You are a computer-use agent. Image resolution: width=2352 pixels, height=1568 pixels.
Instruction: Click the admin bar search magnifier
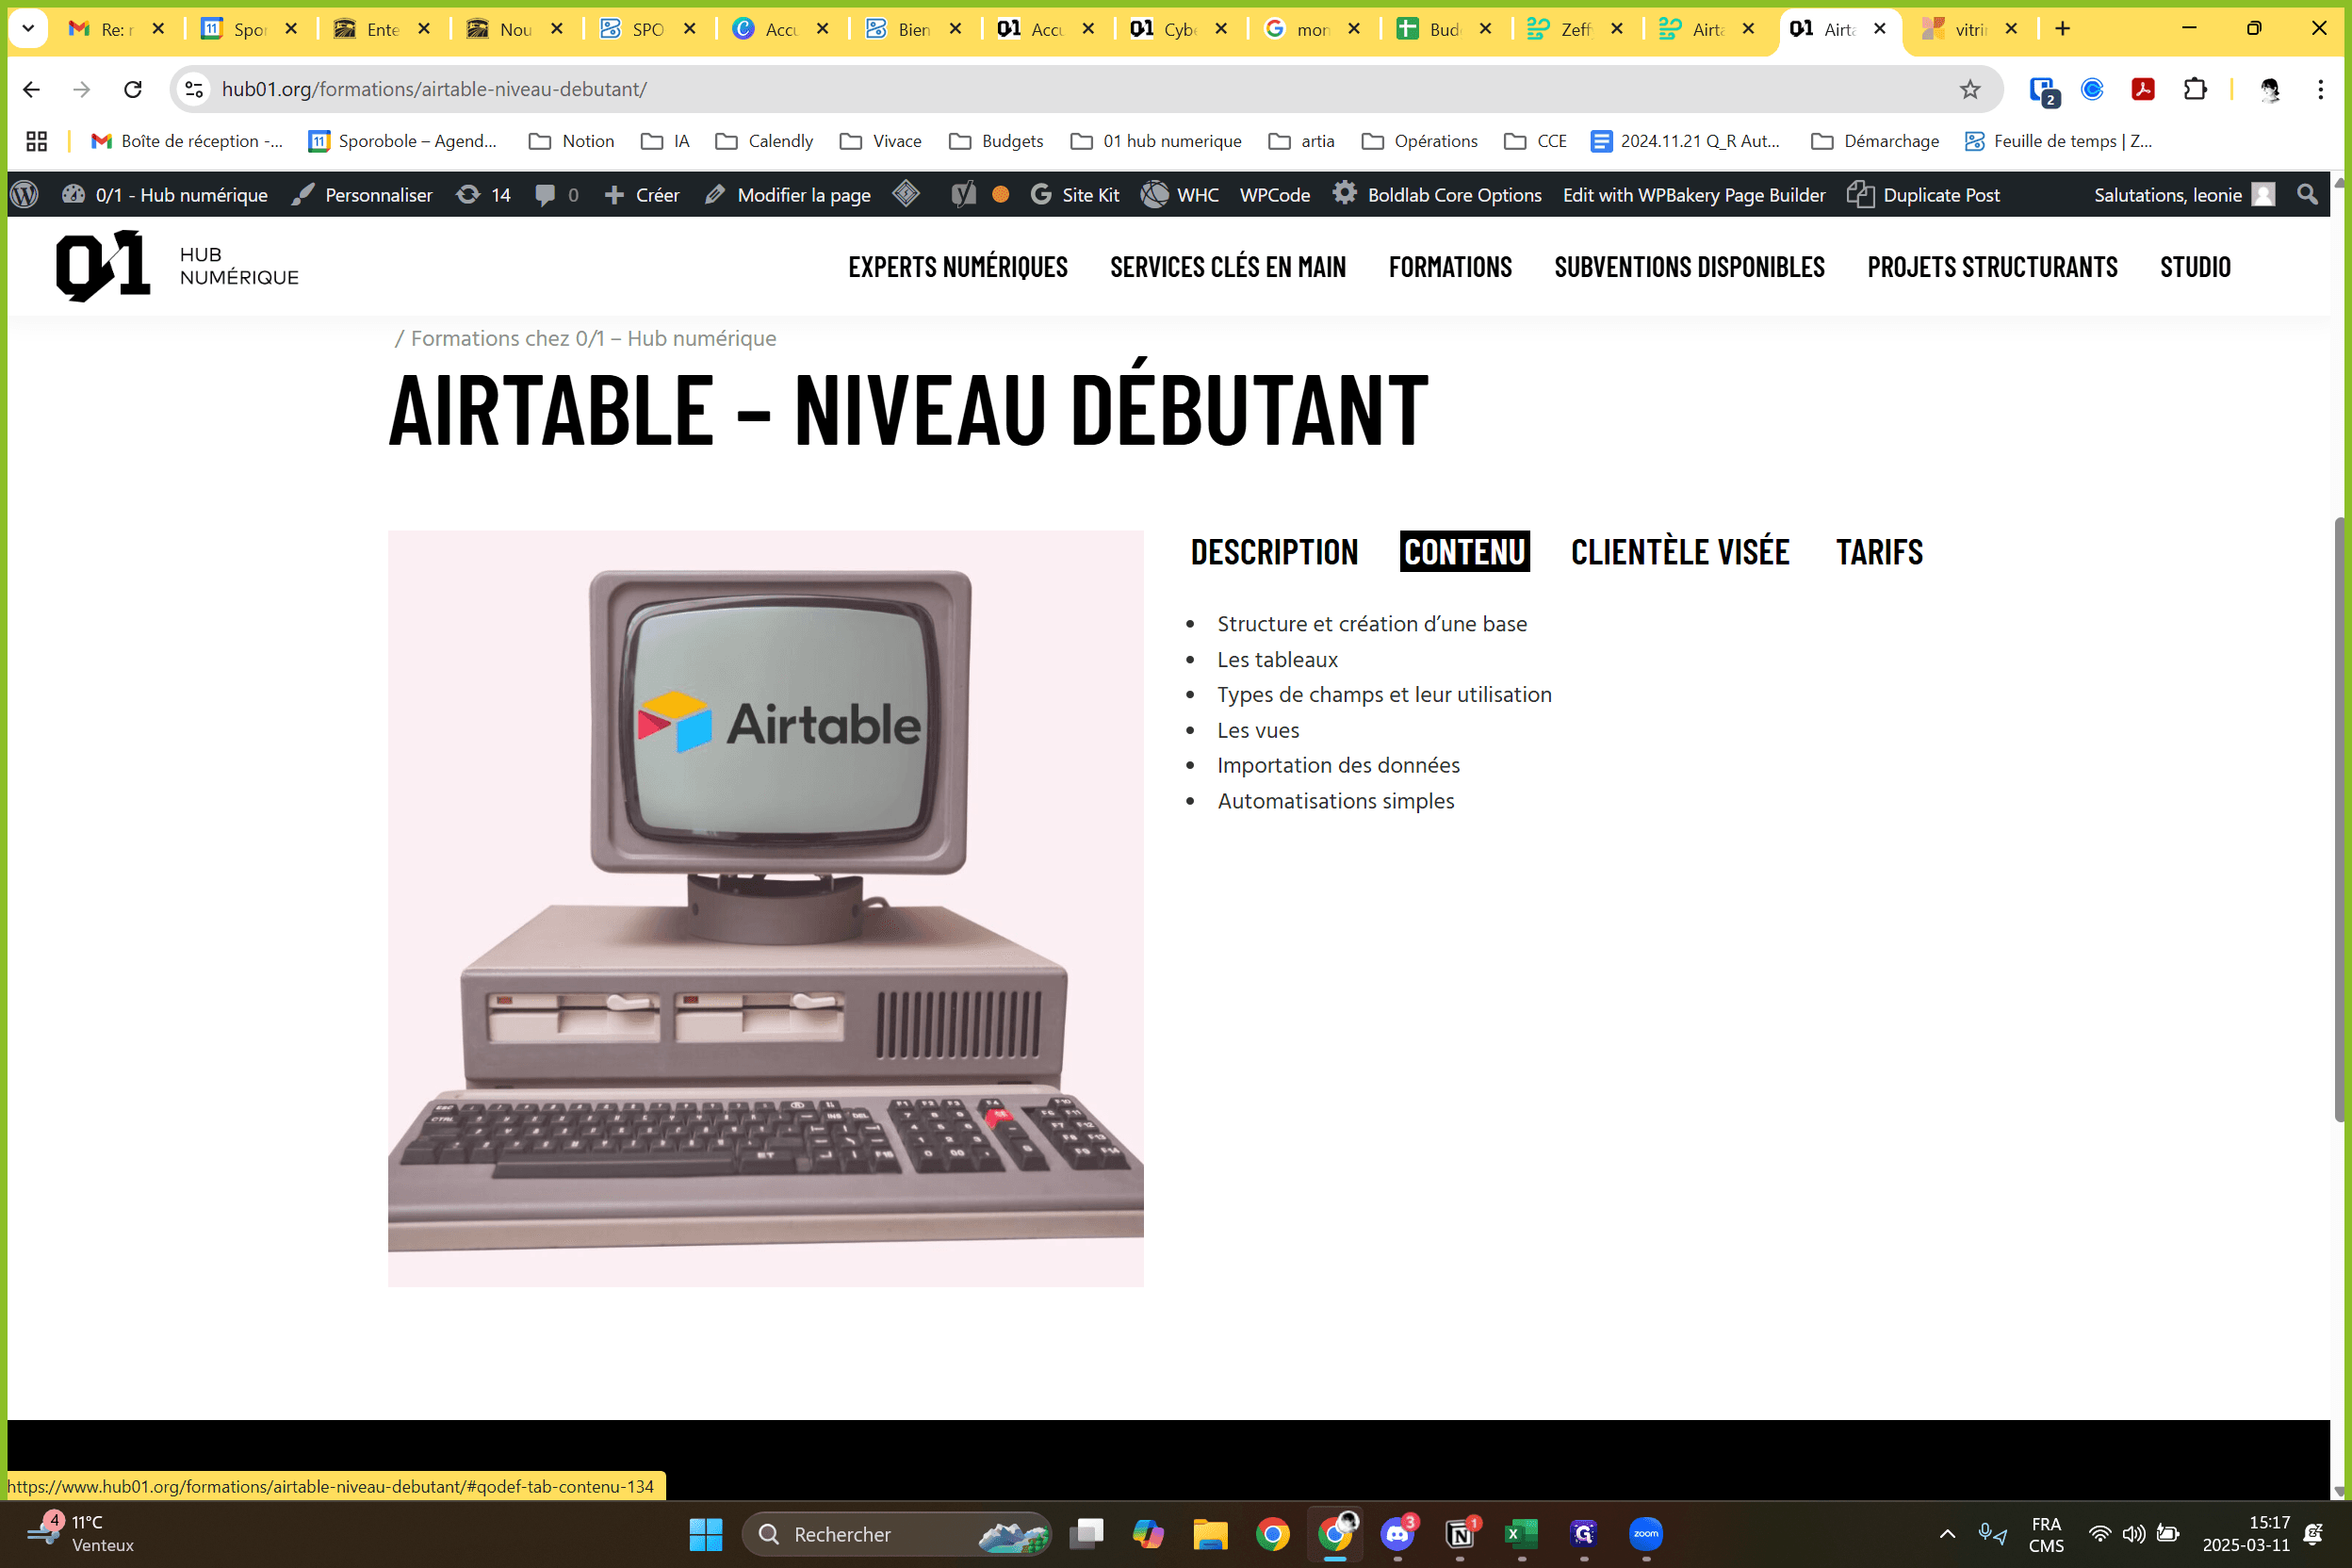point(2307,194)
